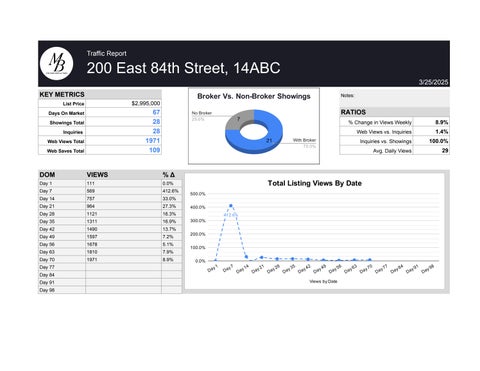Image resolution: width=480 pixels, height=371 pixels.
Task: Select the Web Saves Total value '109'
Action: click(155, 150)
